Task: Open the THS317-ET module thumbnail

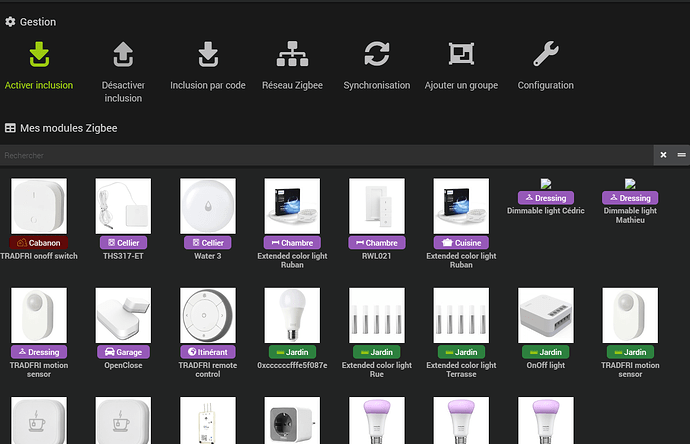Action: click(x=123, y=206)
